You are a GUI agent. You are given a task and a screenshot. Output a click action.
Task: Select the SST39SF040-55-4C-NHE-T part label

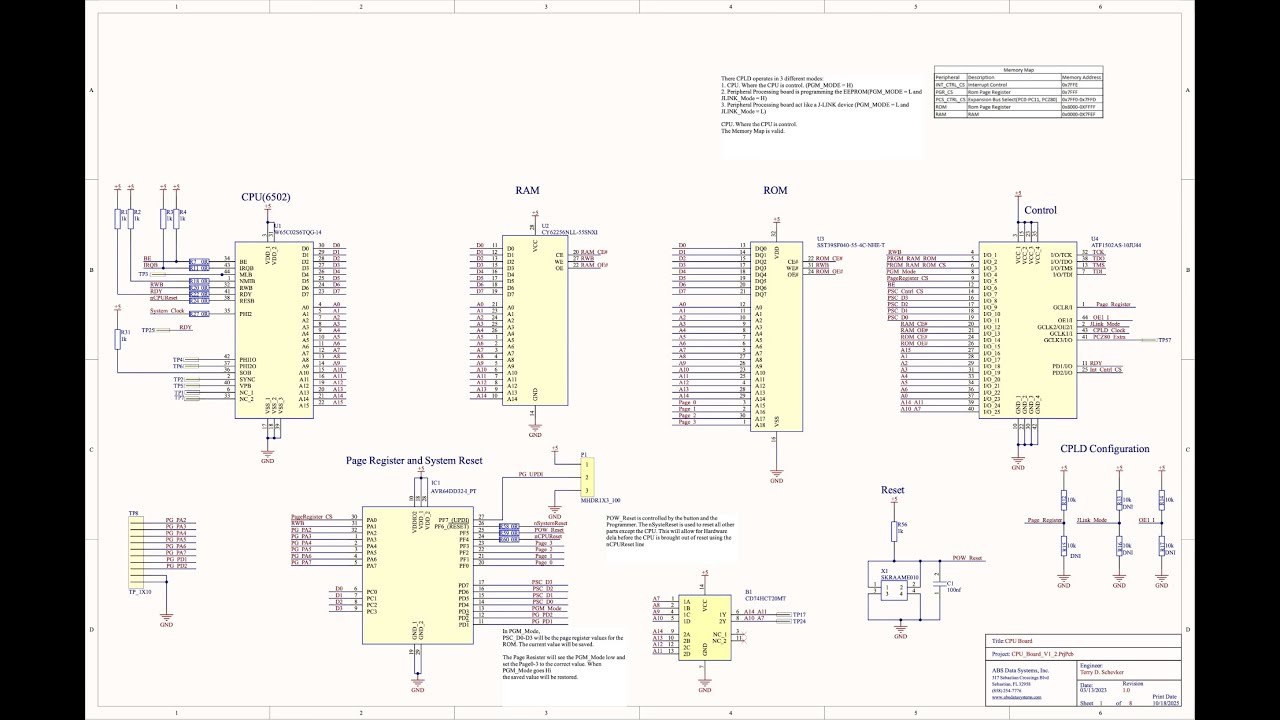click(x=850, y=245)
